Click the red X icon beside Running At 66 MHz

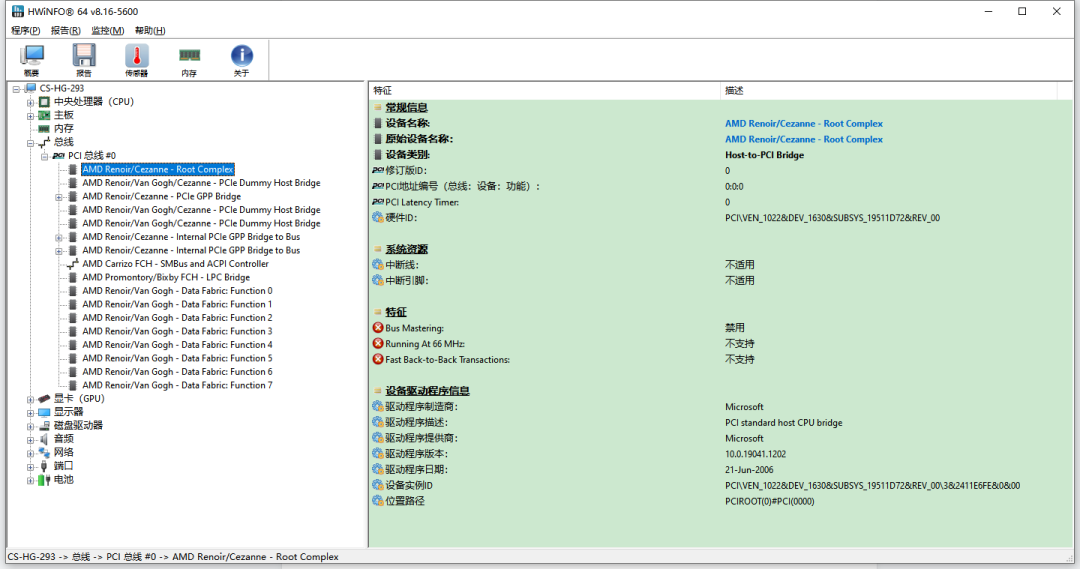point(377,344)
